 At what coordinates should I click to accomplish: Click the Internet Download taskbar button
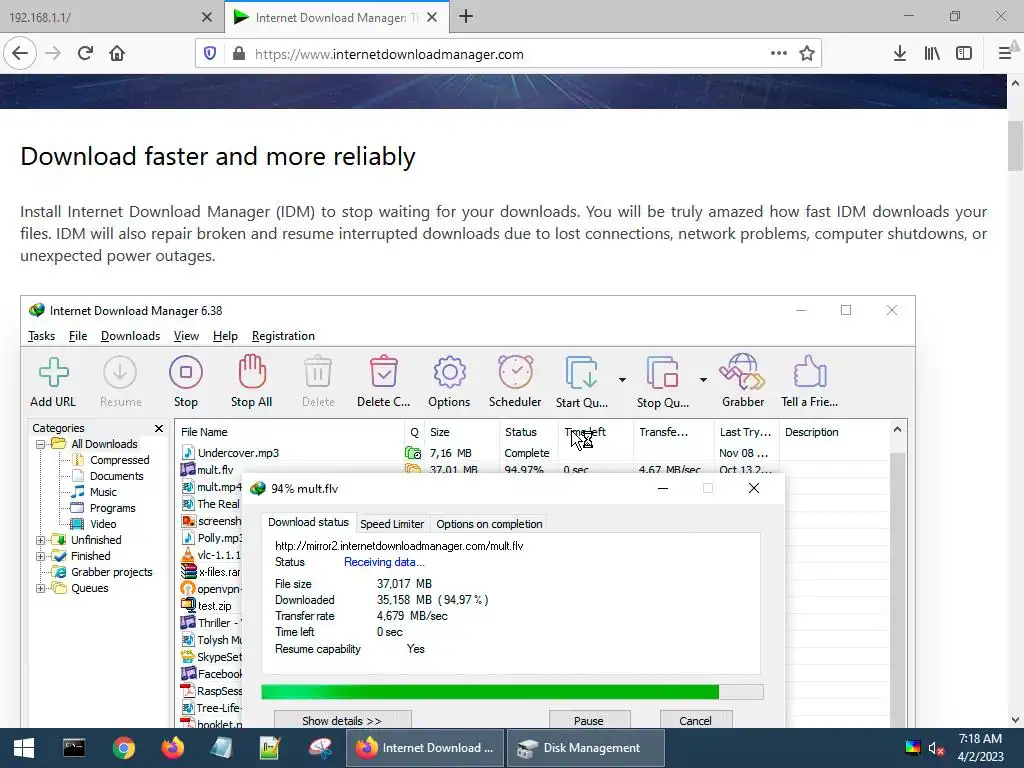pos(425,748)
